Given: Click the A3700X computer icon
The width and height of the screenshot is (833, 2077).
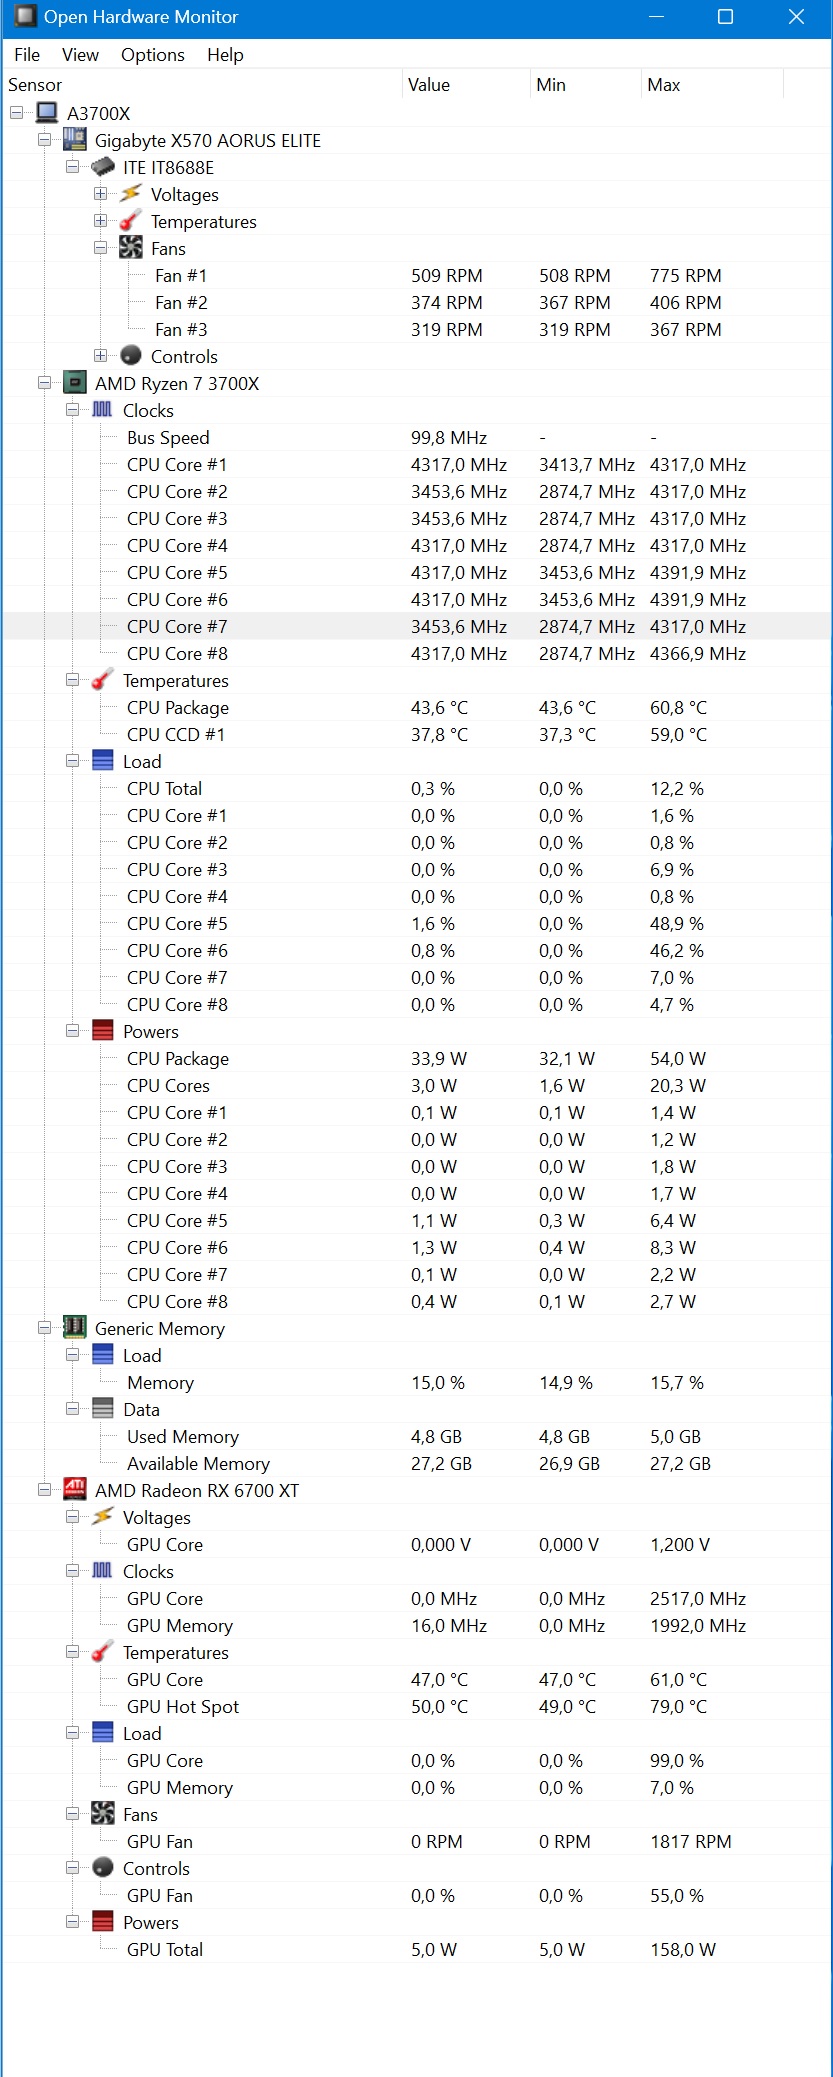Looking at the screenshot, I should pyautogui.click(x=46, y=113).
